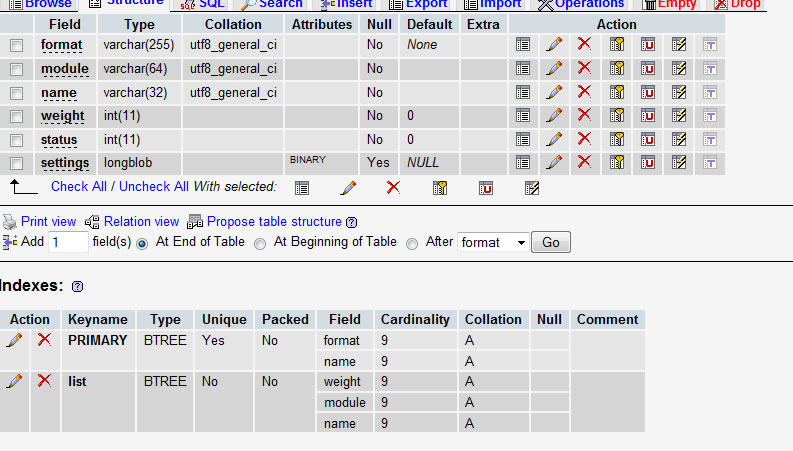Drop the list index using red X
The image size is (793, 451).
pyautogui.click(x=44, y=381)
